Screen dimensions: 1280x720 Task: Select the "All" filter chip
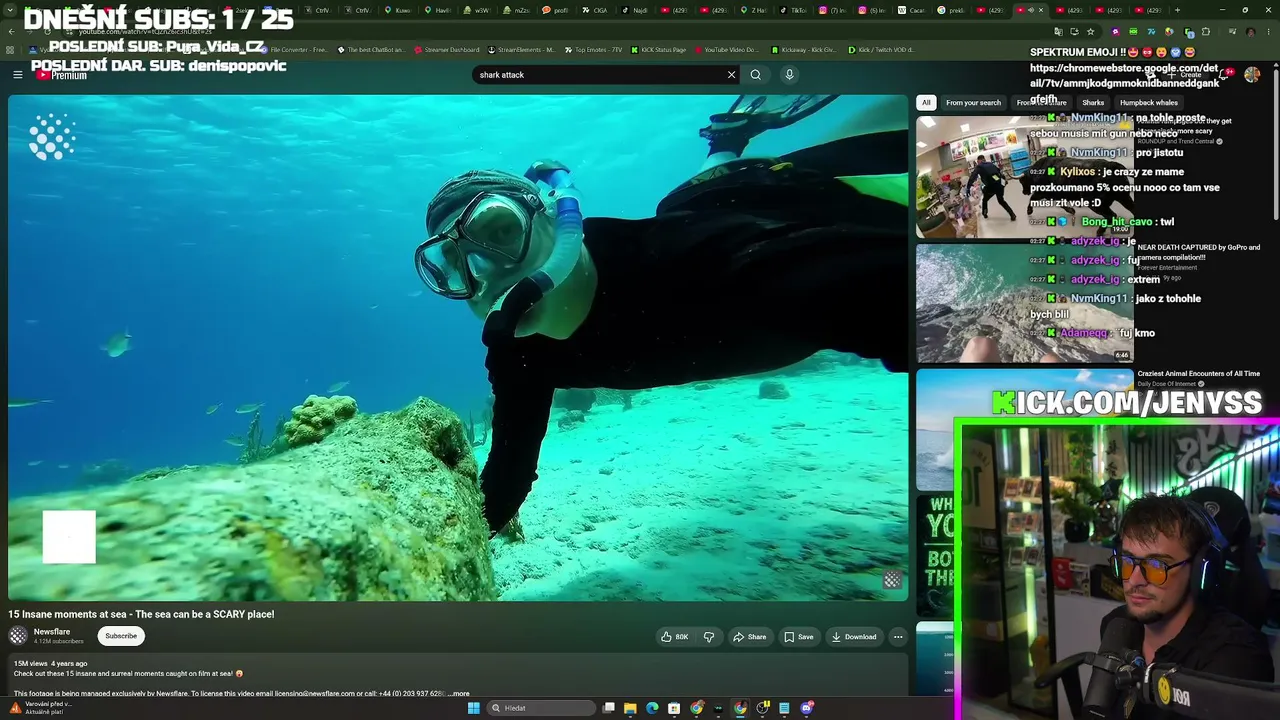(926, 102)
